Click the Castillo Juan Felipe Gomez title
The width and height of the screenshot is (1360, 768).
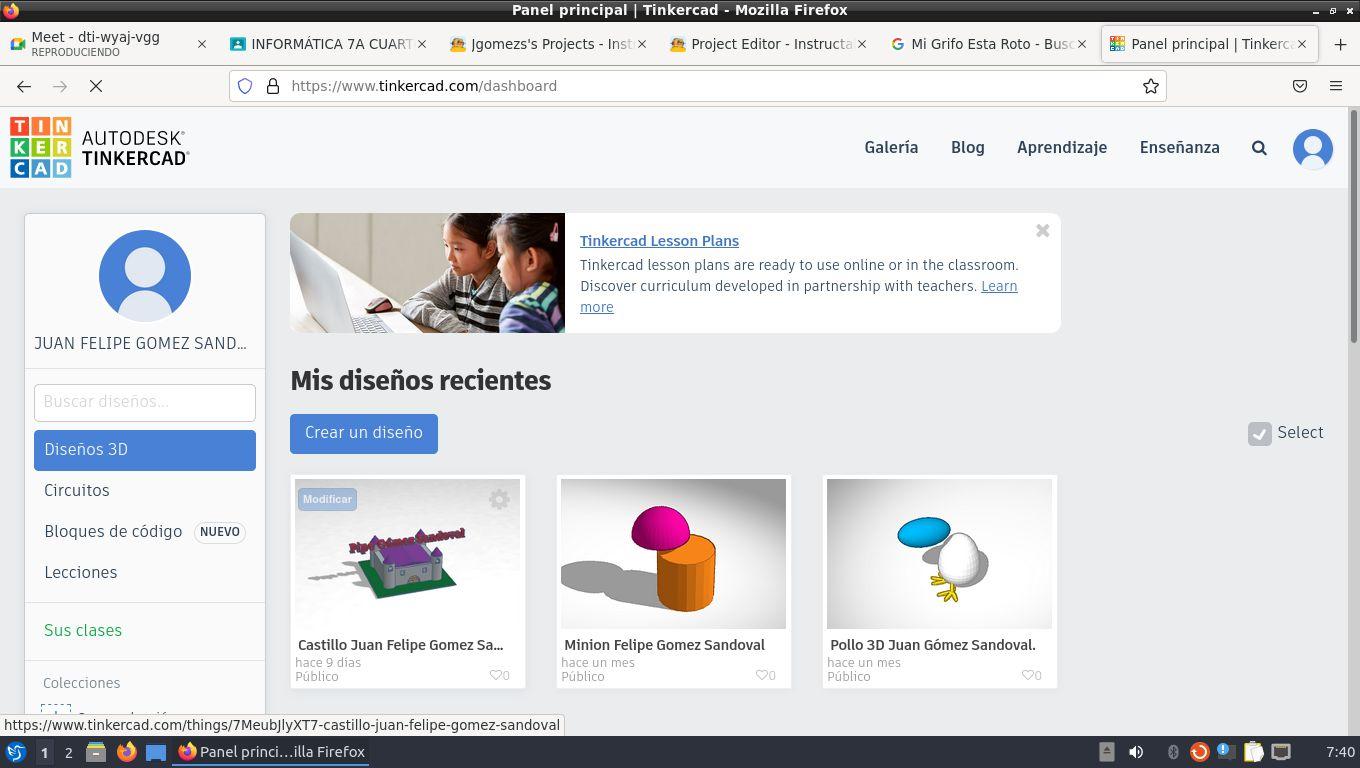click(400, 645)
